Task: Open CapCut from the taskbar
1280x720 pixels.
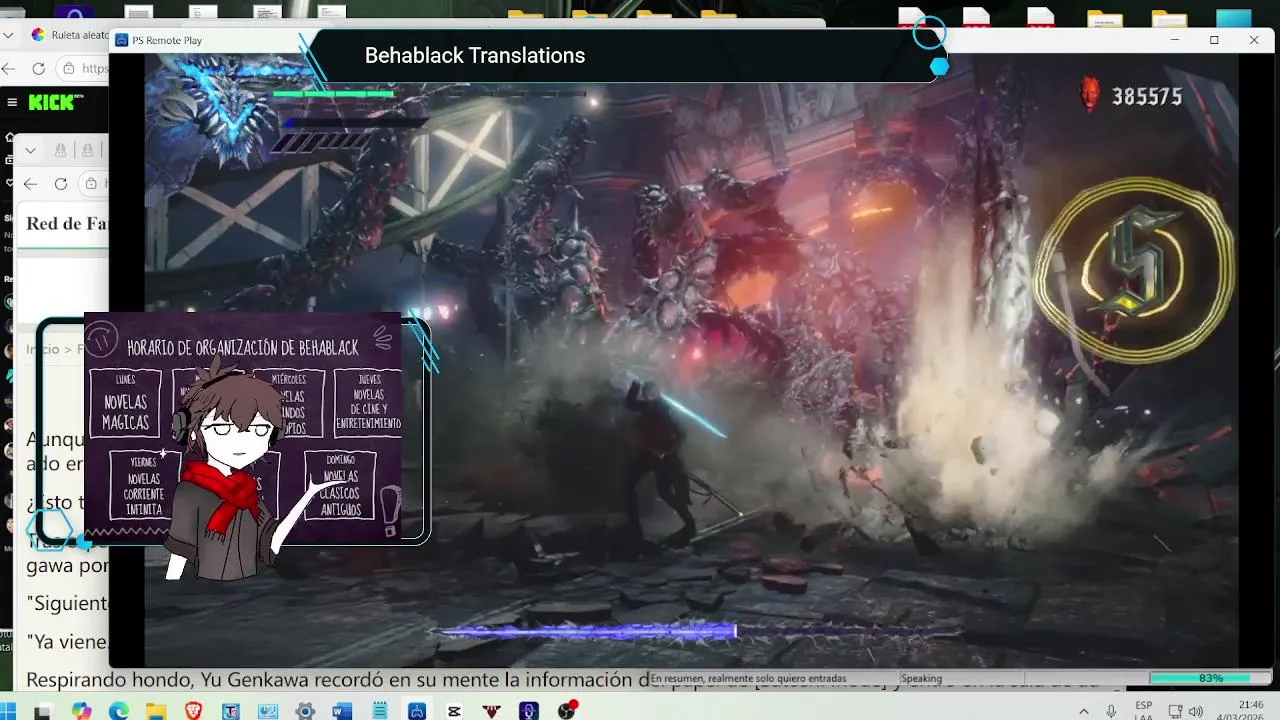Action: pyautogui.click(x=454, y=711)
